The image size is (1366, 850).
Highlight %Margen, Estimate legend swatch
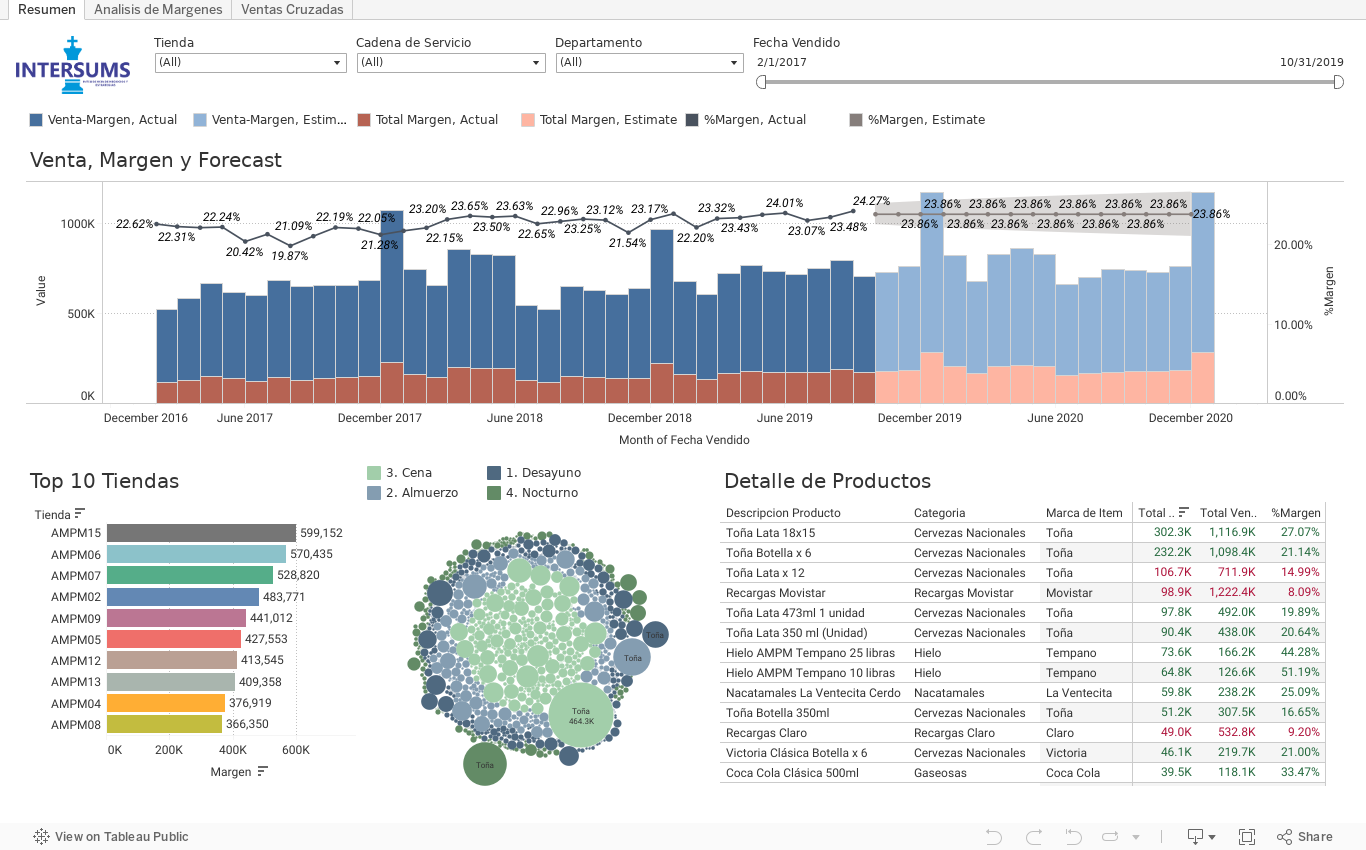click(856, 120)
